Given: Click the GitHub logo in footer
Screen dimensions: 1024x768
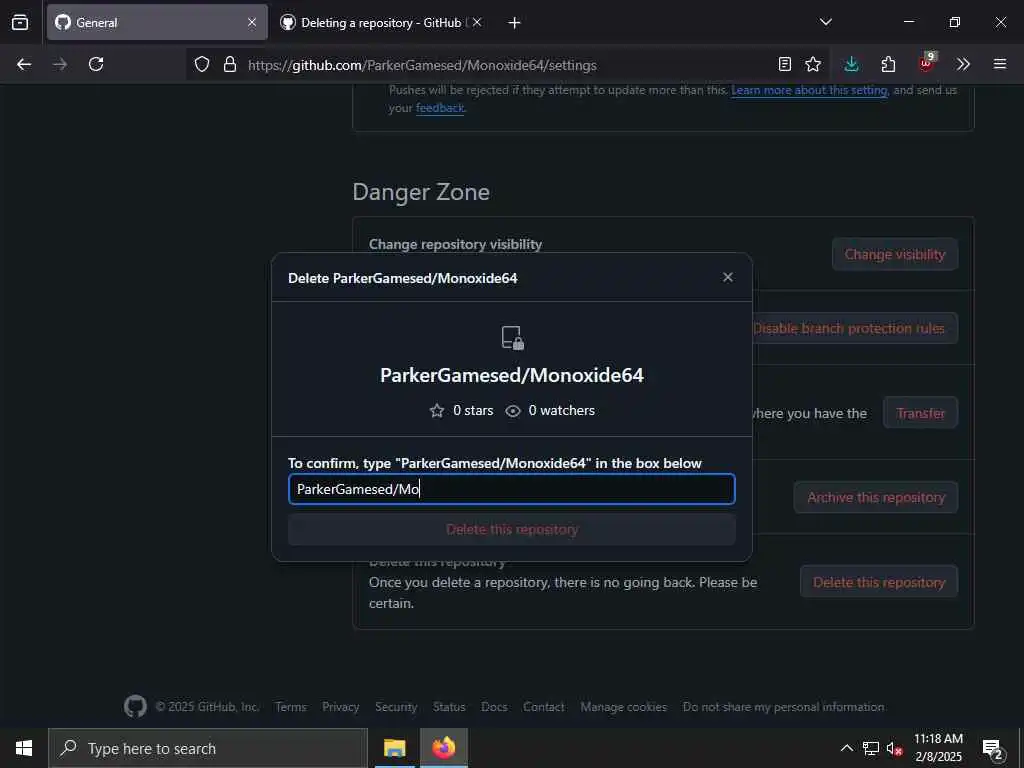Looking at the screenshot, I should (x=135, y=706).
